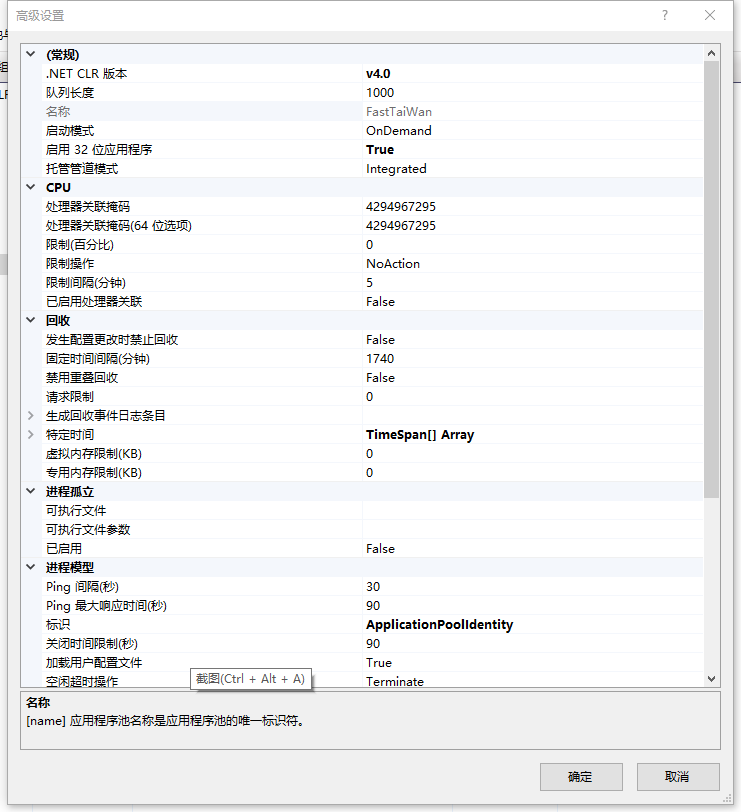Select the 处理器关联掩码(64 位选项) value
This screenshot has height=812, width=741.
(401, 226)
